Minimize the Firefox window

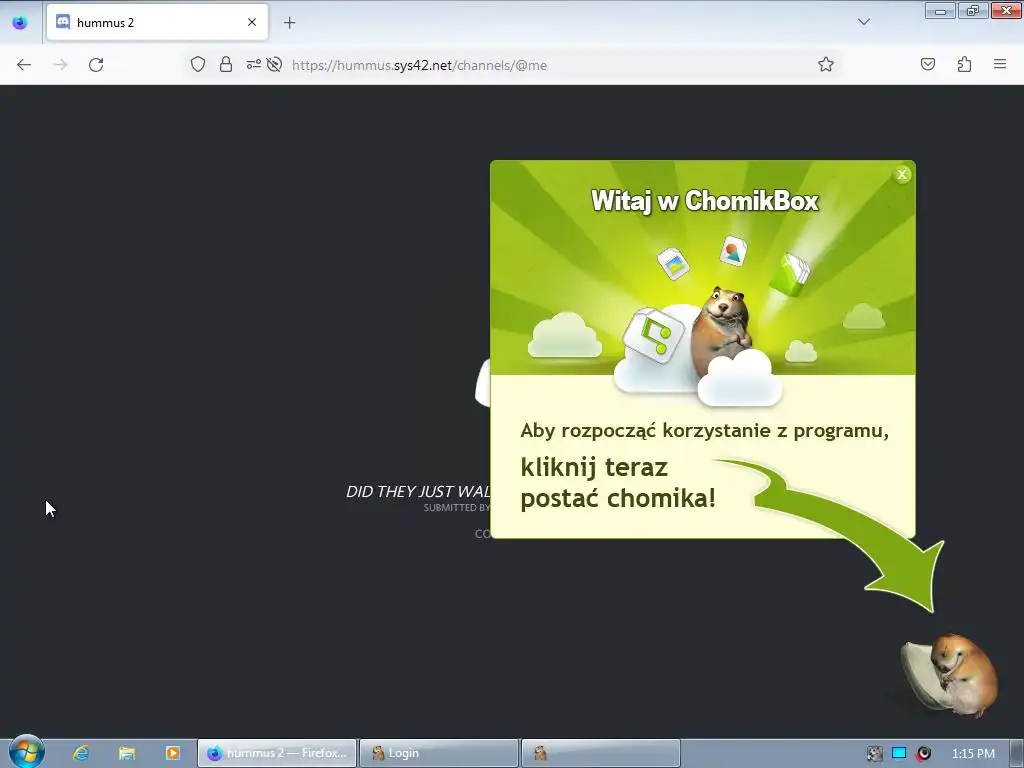click(940, 11)
